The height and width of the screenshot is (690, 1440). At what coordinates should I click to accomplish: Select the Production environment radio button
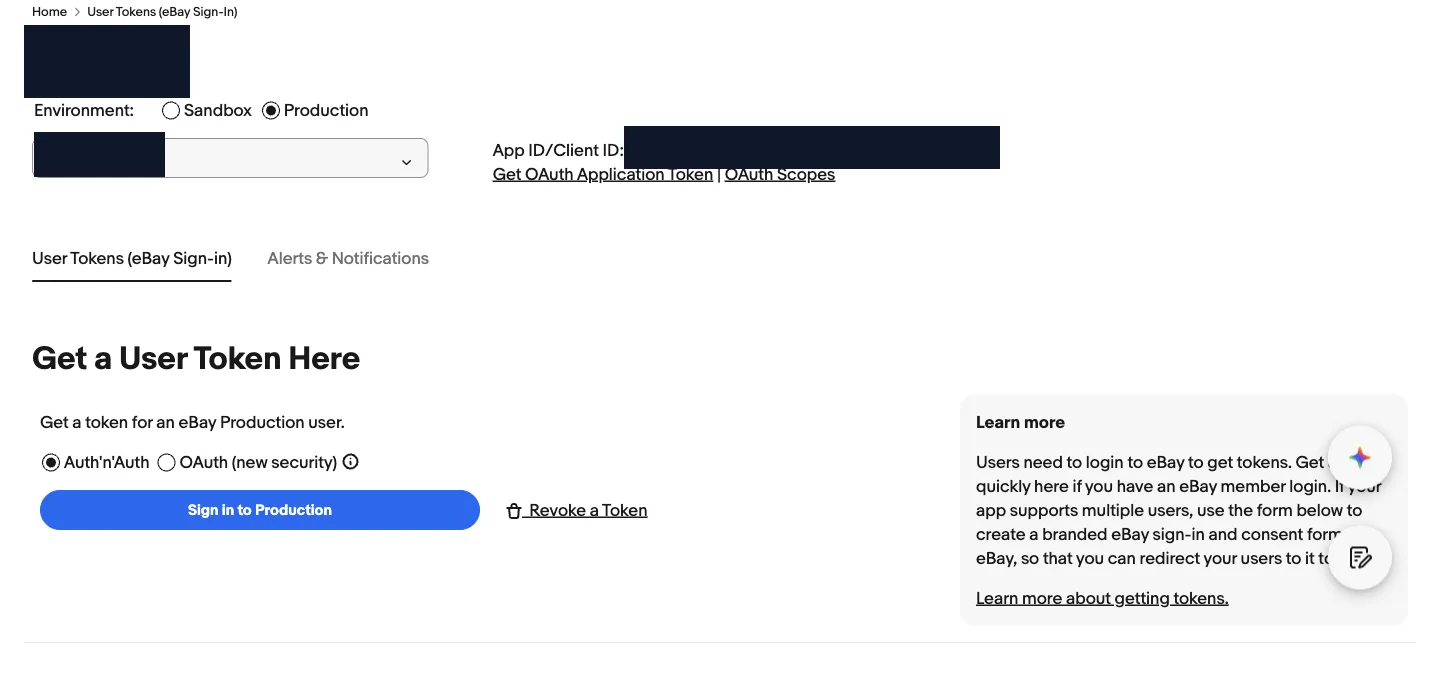coord(271,111)
